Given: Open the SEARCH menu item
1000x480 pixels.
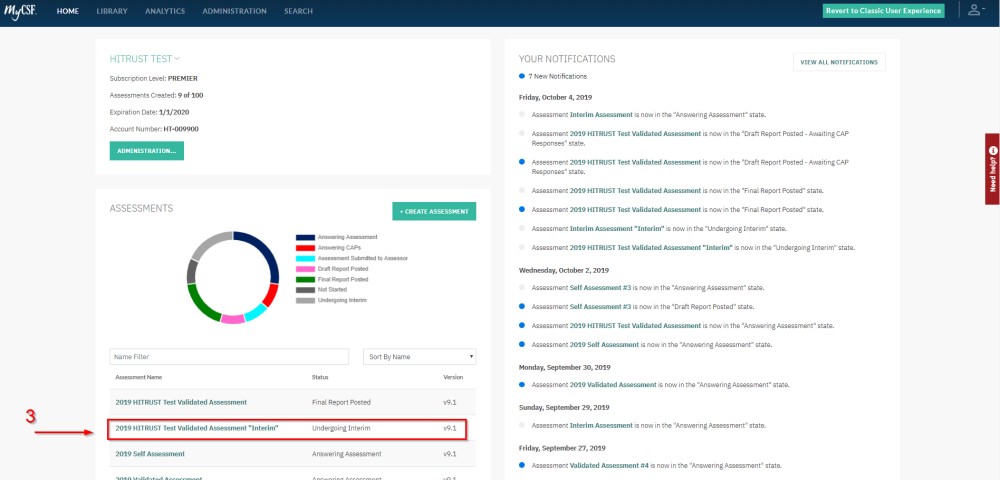Looking at the screenshot, I should [x=298, y=11].
